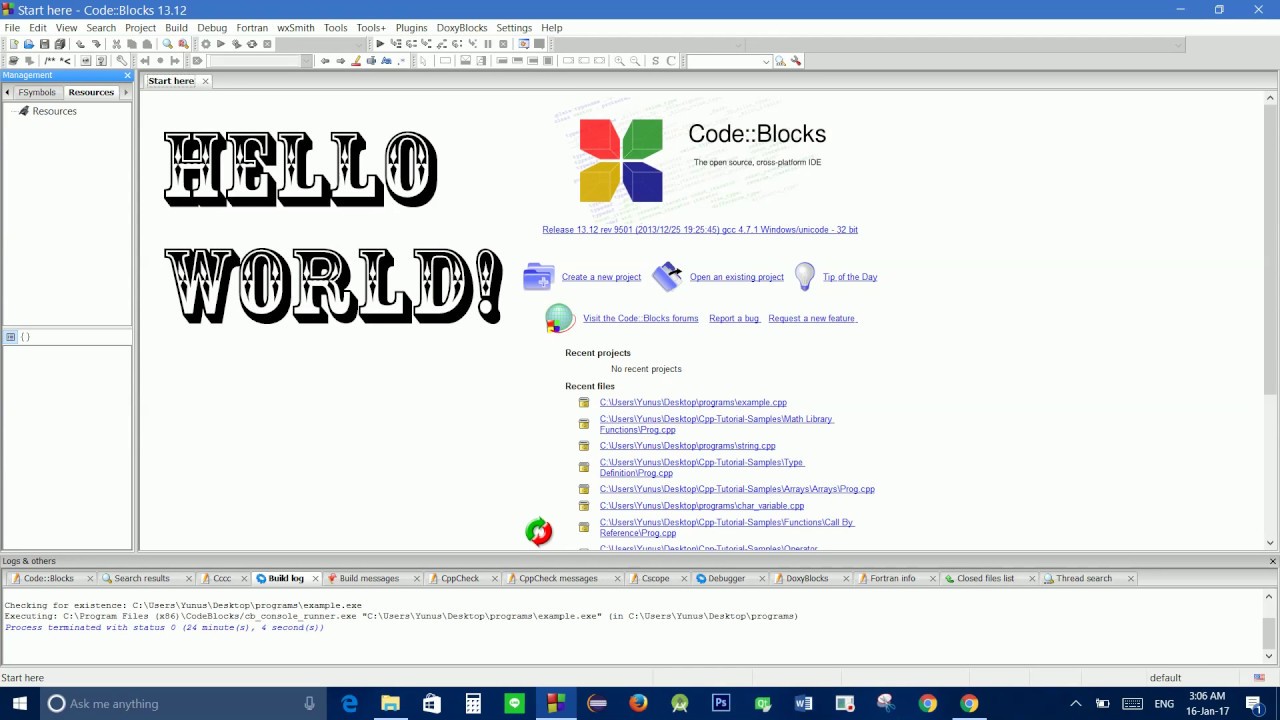This screenshot has height=720, width=1280.
Task: Click the Find magnifier icon in toolbar
Action: [167, 44]
